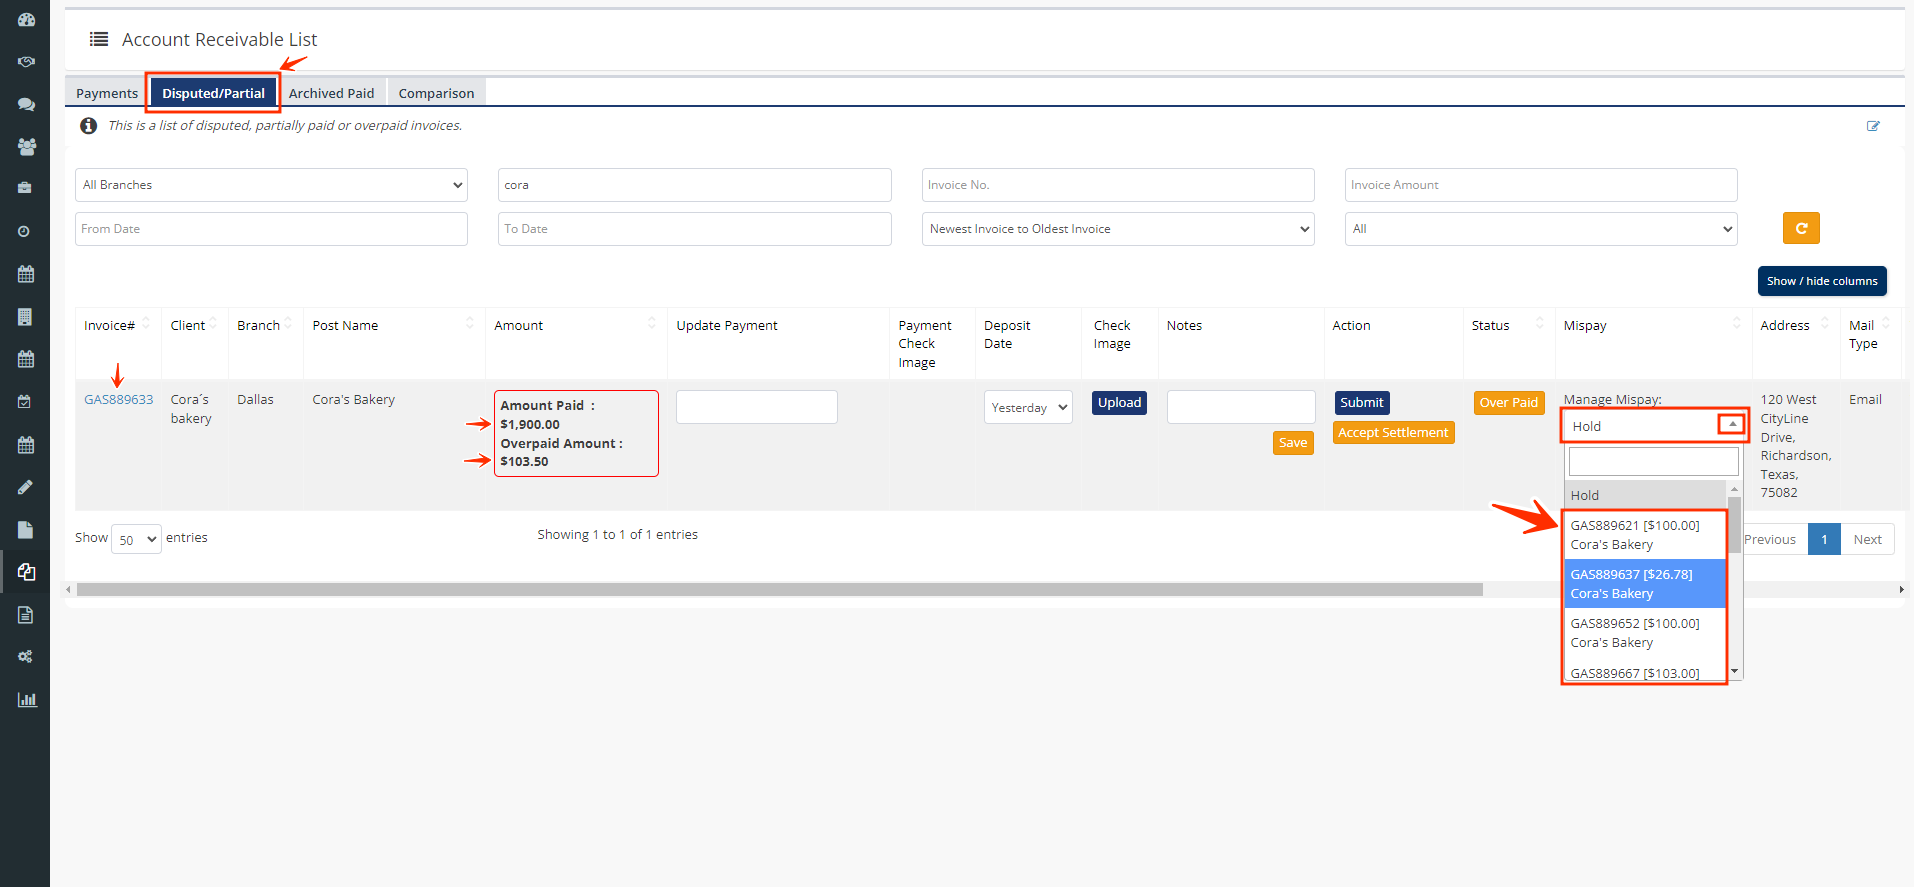The image size is (1914, 887).
Task: Open the All Branches dropdown
Action: [271, 185]
